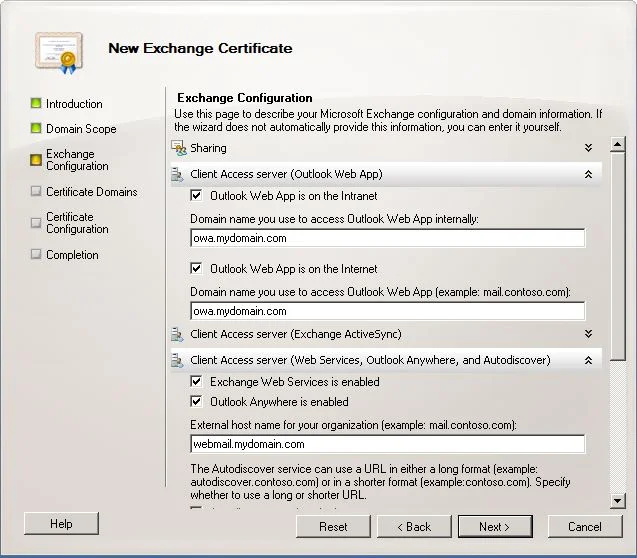Click the Web Services/Autodiscover server icon
This screenshot has width=637, height=558.
click(x=177, y=360)
